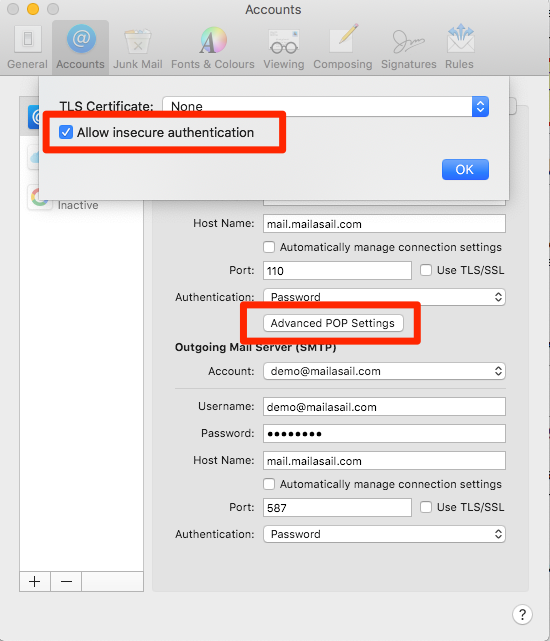Open the SMTP Authentication Password dropdown
Screen dimensions: 550x641
pyautogui.click(x=384, y=534)
